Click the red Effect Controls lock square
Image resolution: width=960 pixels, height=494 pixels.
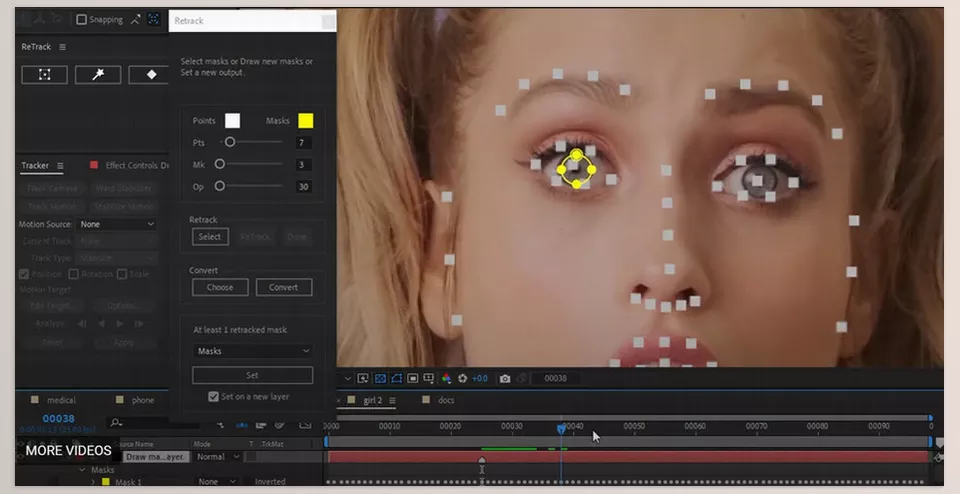tap(94, 165)
